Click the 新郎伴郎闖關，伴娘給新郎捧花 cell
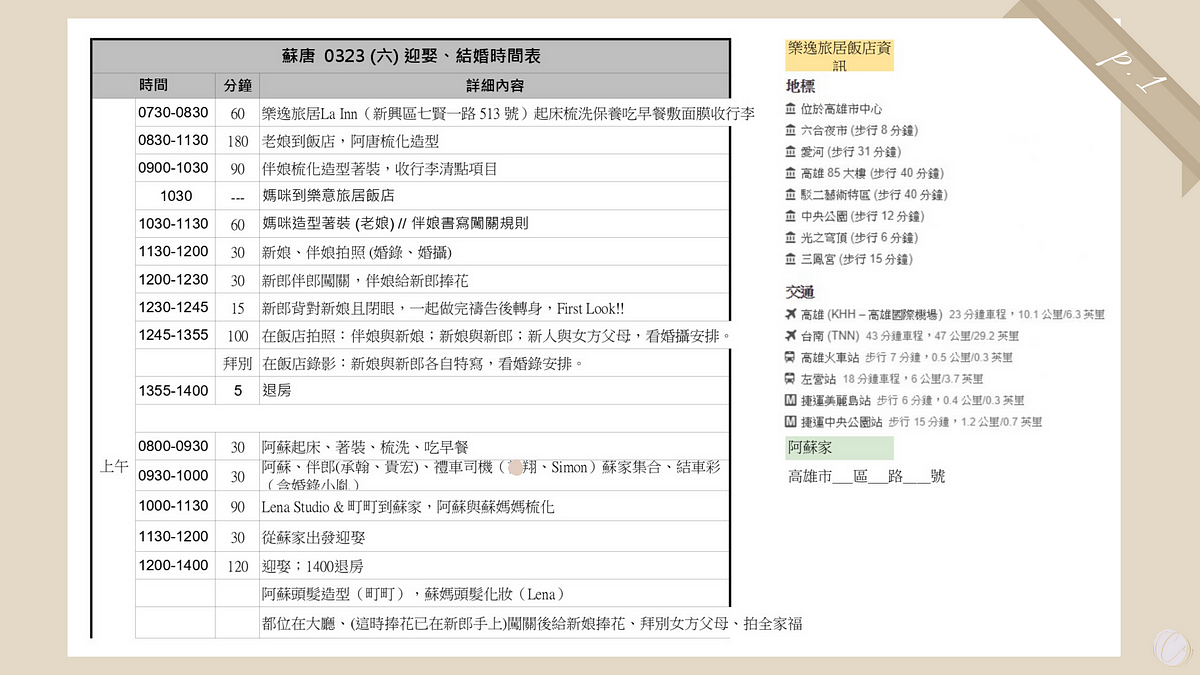 (x=494, y=280)
